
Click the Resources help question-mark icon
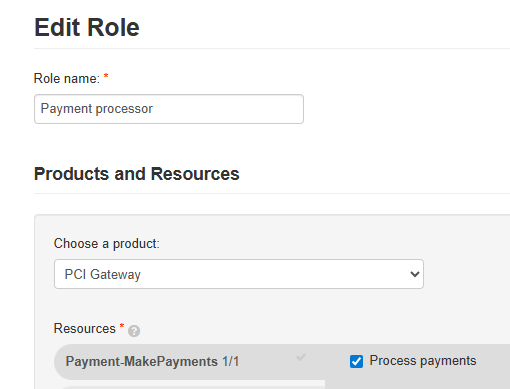(134, 331)
